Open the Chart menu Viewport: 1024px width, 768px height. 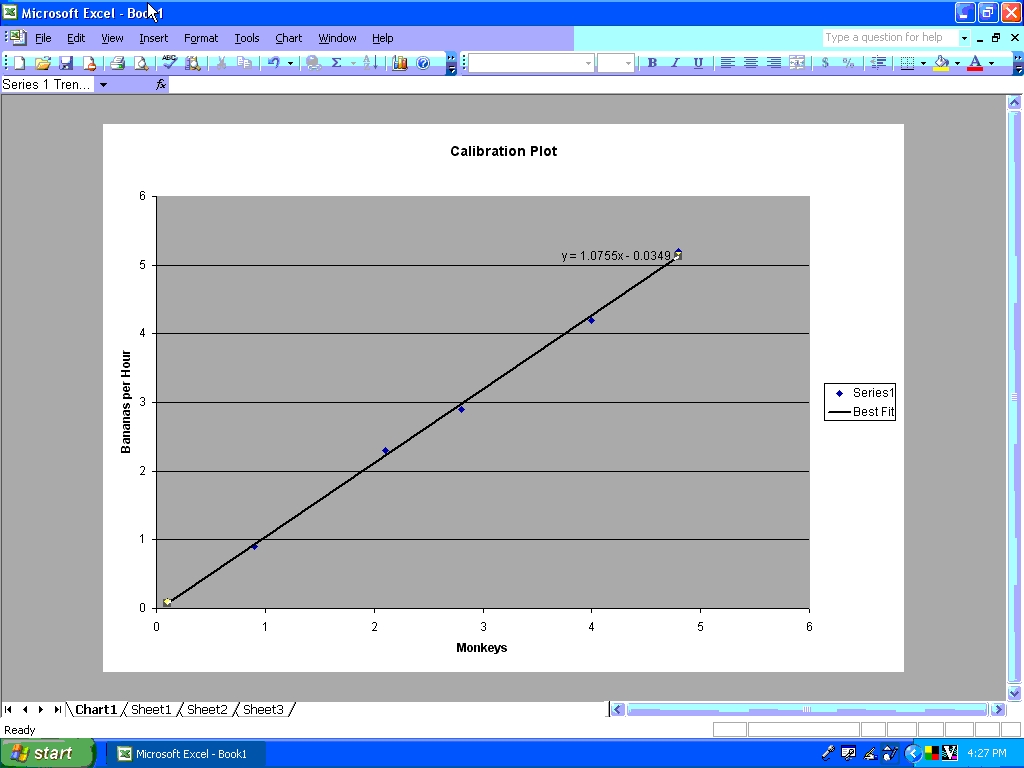[x=288, y=38]
